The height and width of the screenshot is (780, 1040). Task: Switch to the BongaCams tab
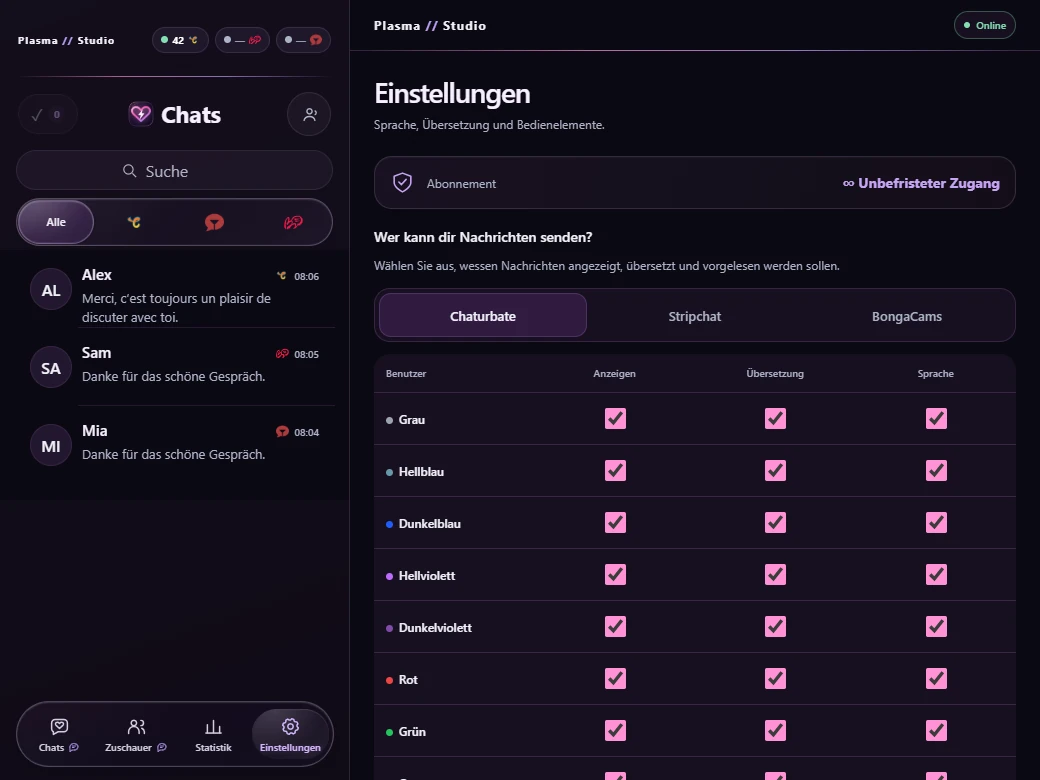906,316
